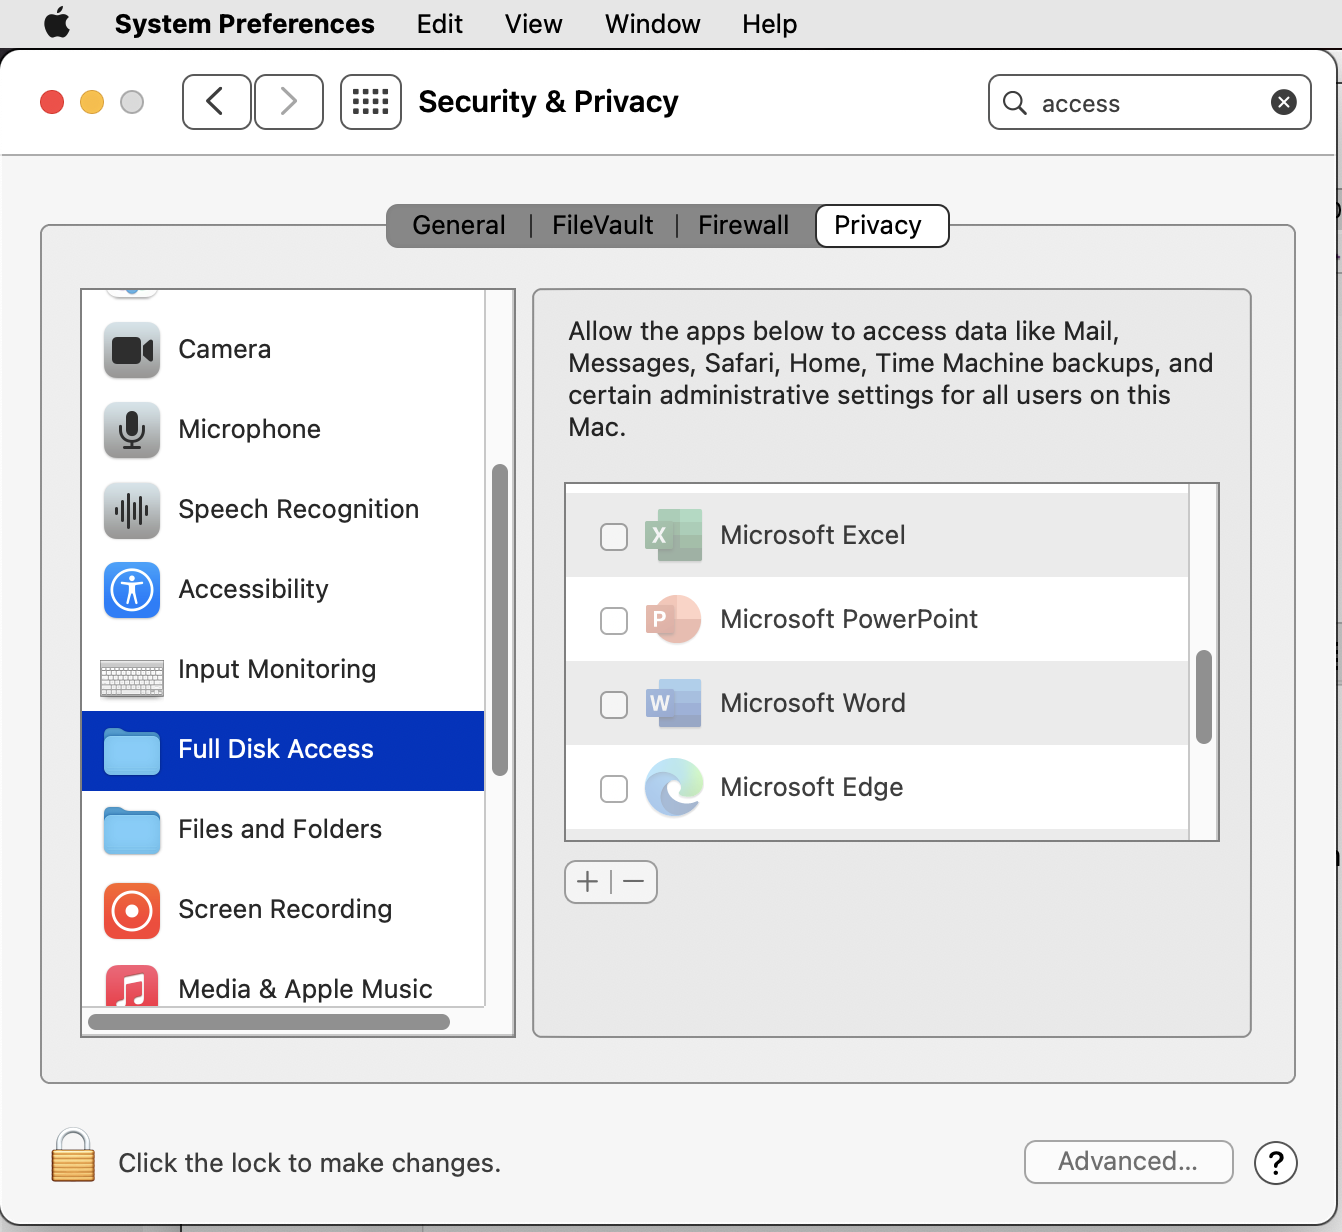The width and height of the screenshot is (1342, 1232).
Task: Close the window with the red button
Action: tap(52, 102)
